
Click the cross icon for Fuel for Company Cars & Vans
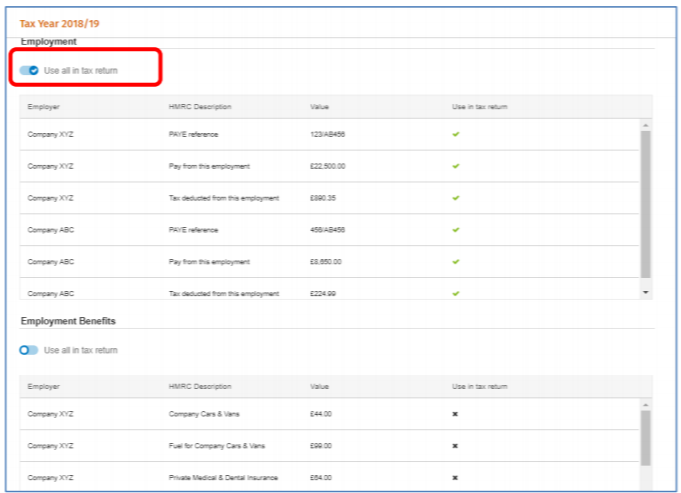click(455, 446)
